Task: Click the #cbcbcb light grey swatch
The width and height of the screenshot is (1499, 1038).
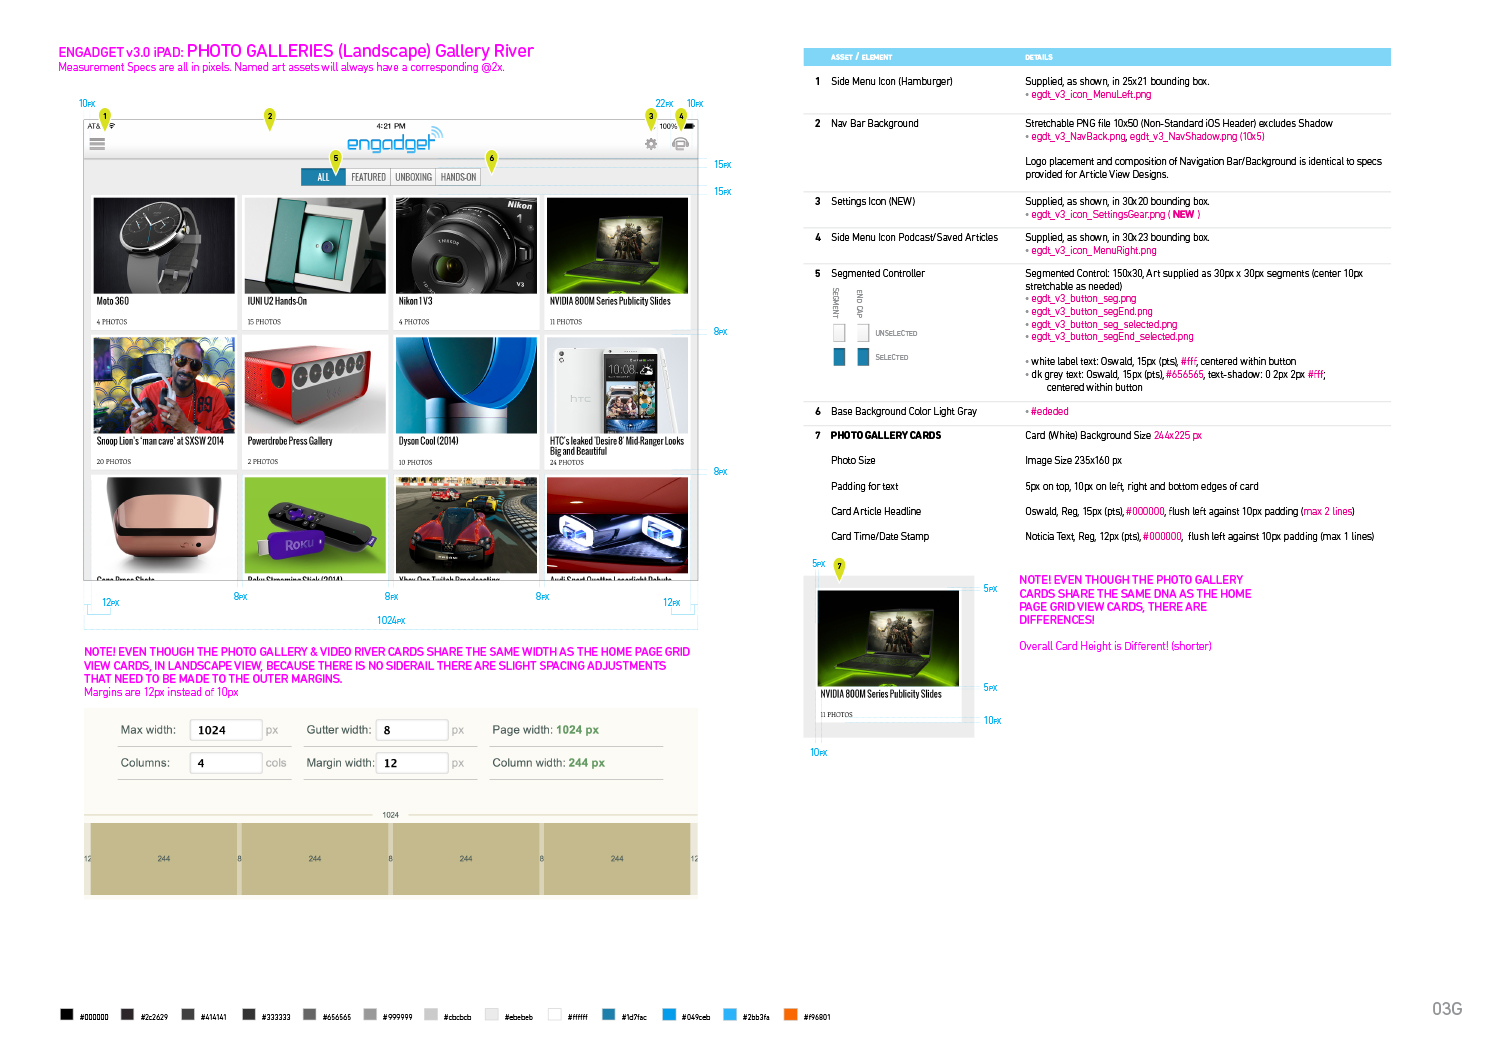Action: (431, 1014)
